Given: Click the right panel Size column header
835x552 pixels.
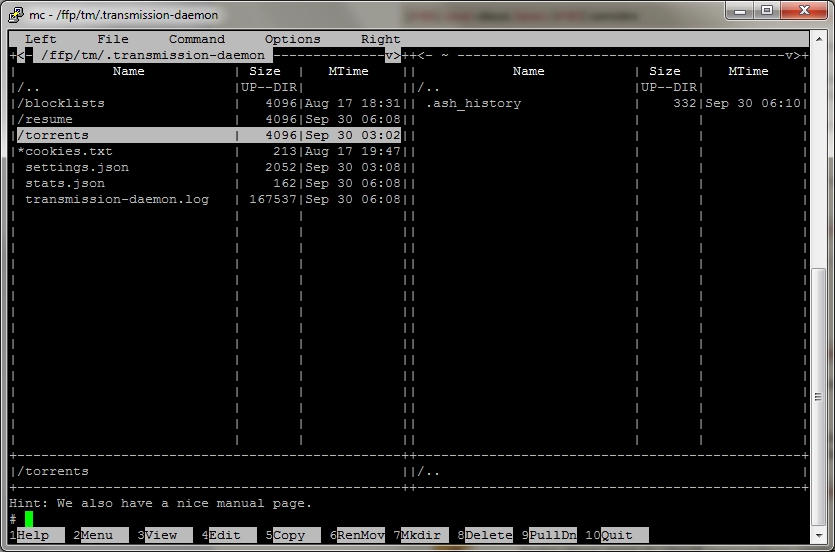Looking at the screenshot, I should click(665, 71).
